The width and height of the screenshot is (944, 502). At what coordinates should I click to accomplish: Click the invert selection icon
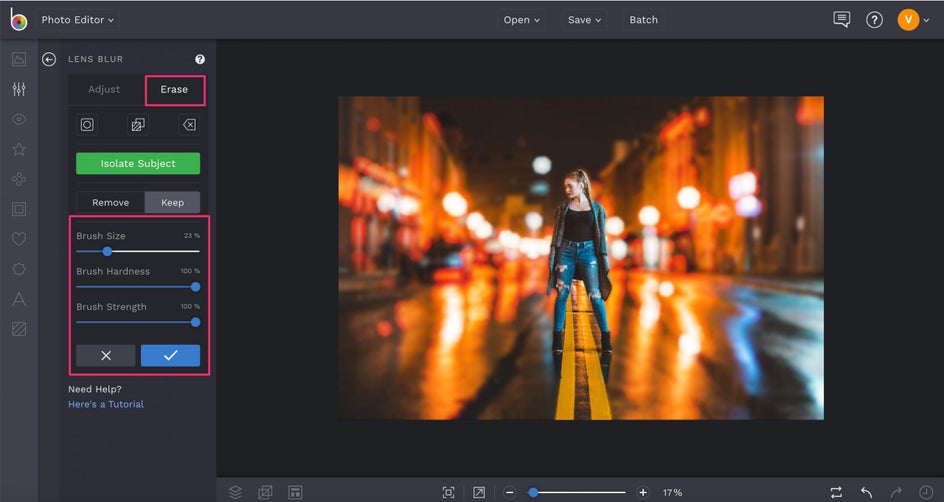[138, 125]
